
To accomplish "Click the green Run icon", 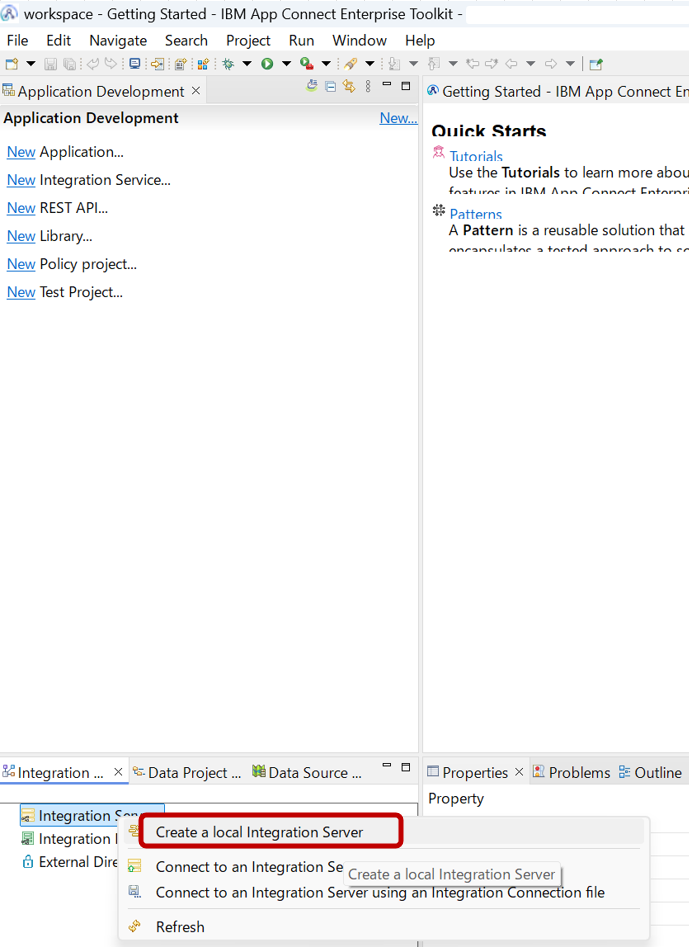I will (x=267, y=63).
